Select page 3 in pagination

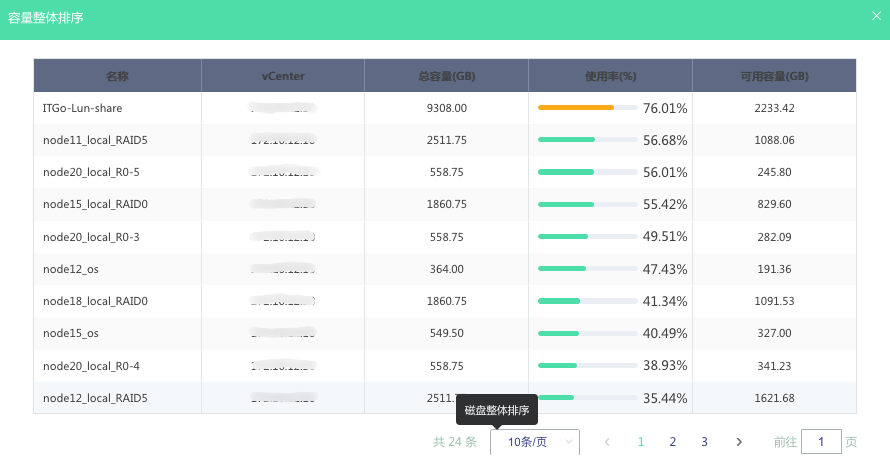704,442
